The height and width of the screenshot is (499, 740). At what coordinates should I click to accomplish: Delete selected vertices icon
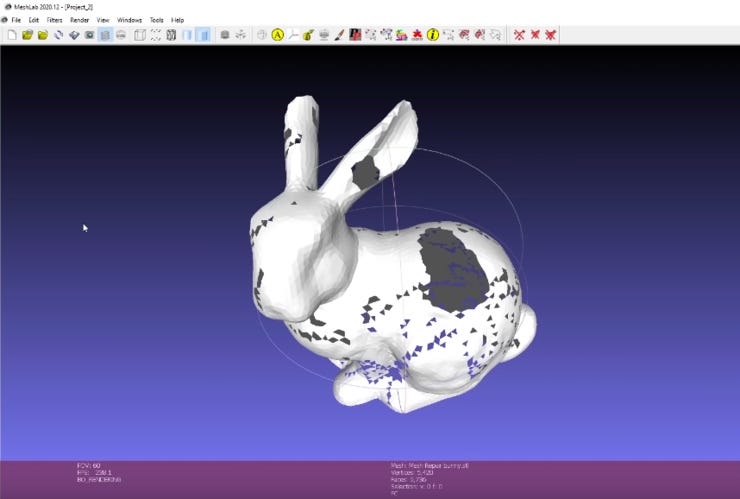coord(519,34)
